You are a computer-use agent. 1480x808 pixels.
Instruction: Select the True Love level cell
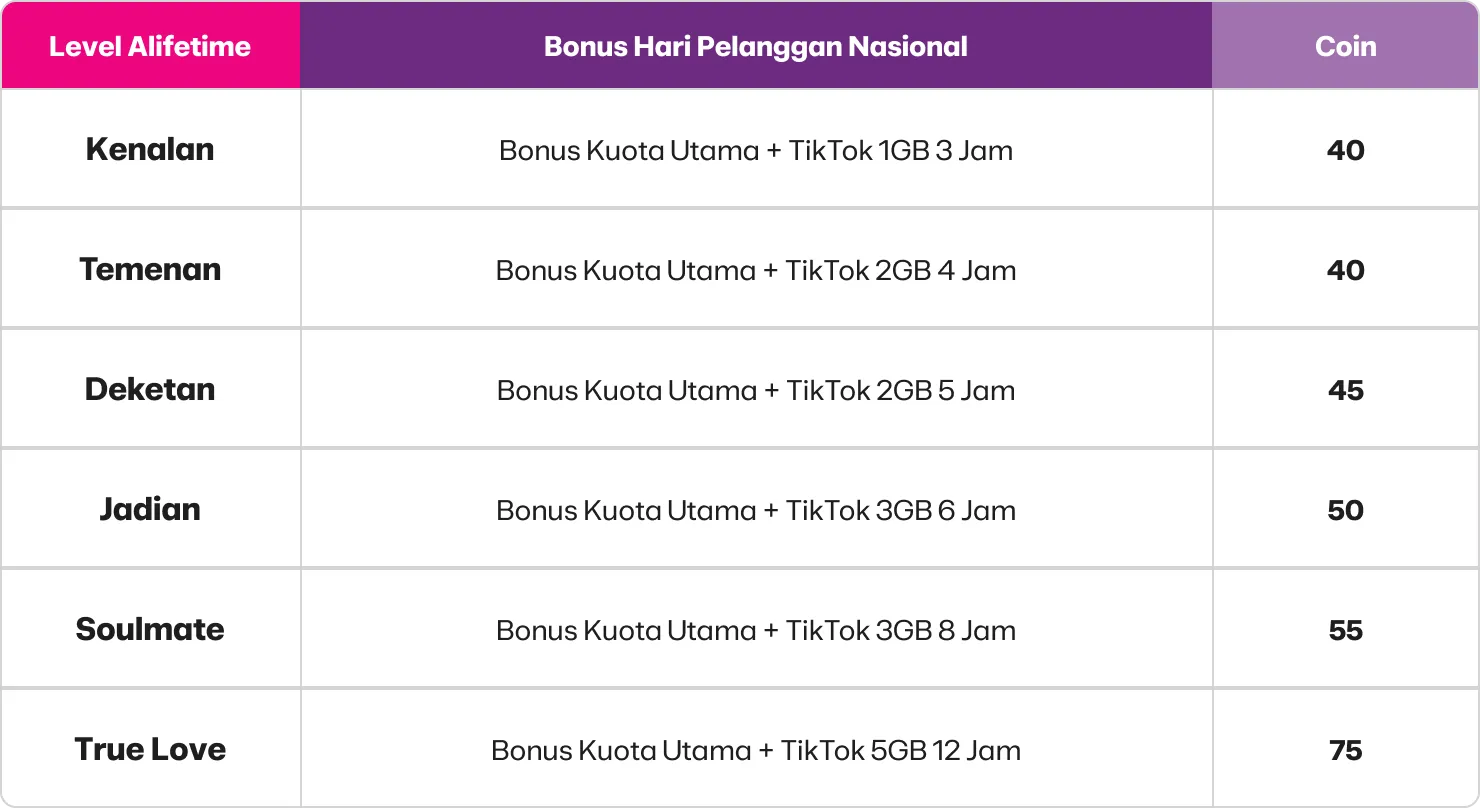pos(150,749)
